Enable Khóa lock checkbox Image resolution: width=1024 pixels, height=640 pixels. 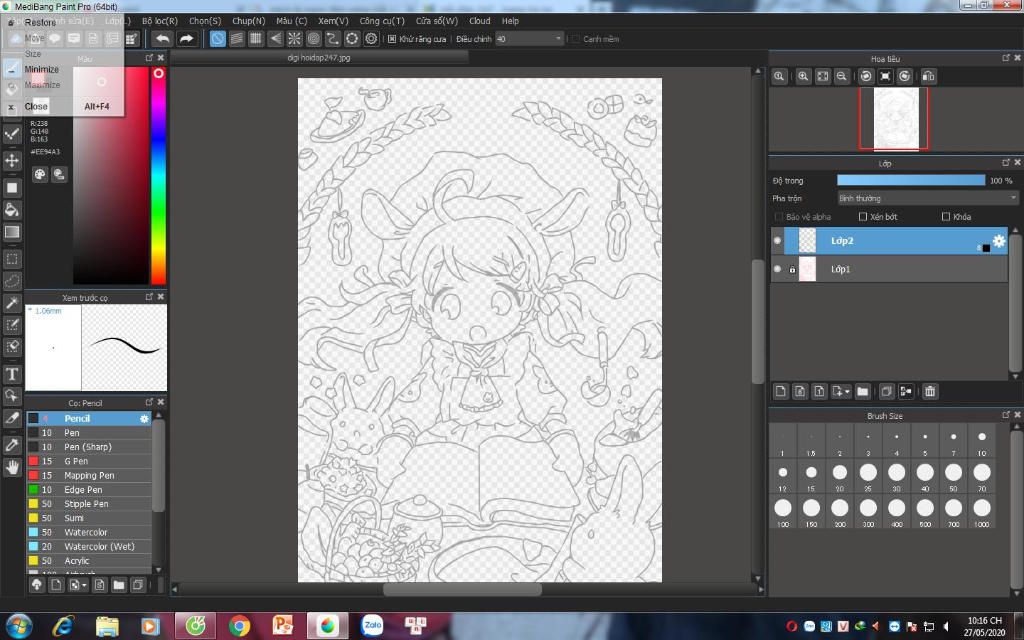[x=946, y=217]
